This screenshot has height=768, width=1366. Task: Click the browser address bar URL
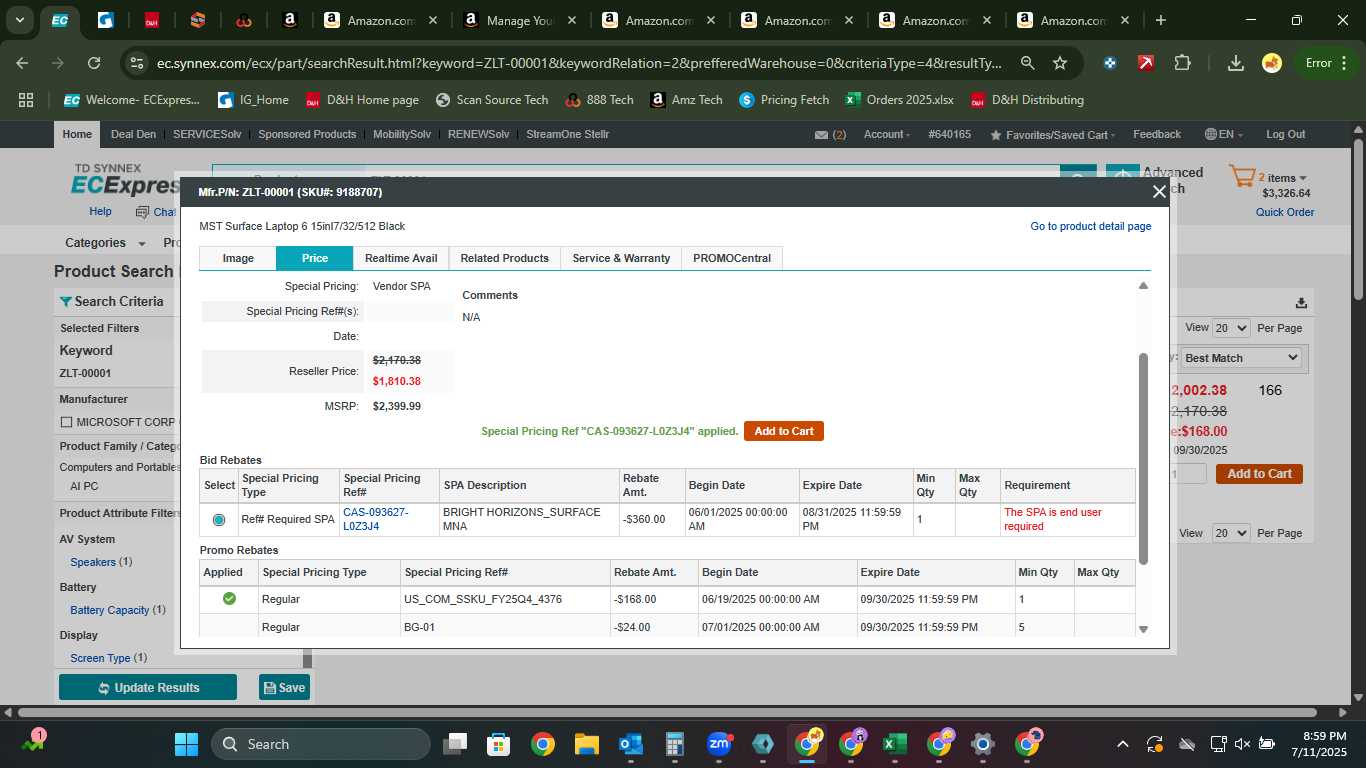pyautogui.click(x=580, y=63)
